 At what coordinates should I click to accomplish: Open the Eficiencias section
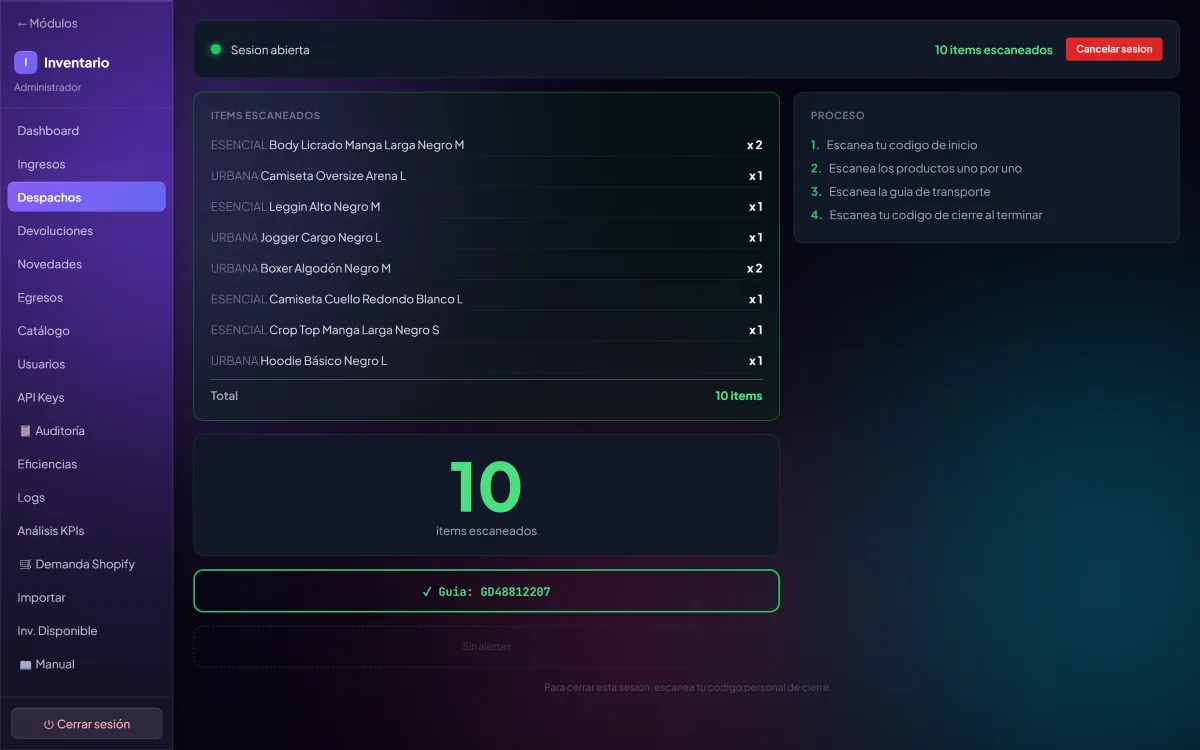pos(86,464)
